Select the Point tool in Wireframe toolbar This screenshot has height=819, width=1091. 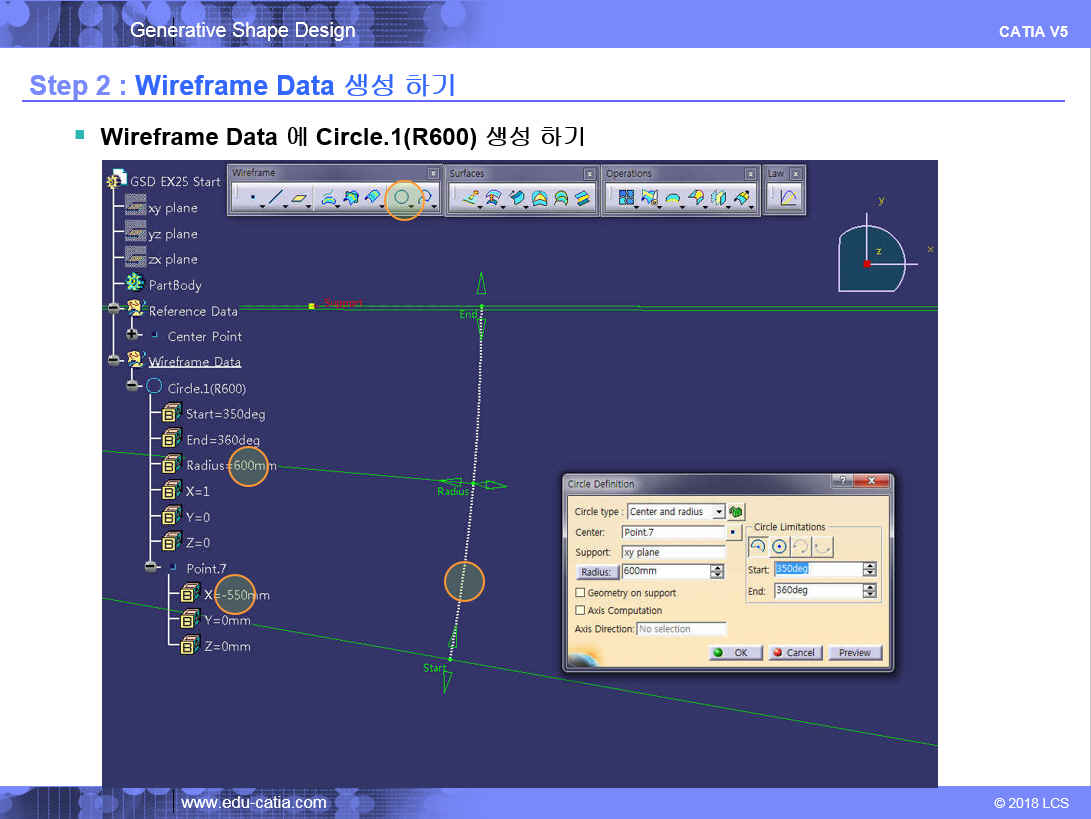pyautogui.click(x=251, y=199)
